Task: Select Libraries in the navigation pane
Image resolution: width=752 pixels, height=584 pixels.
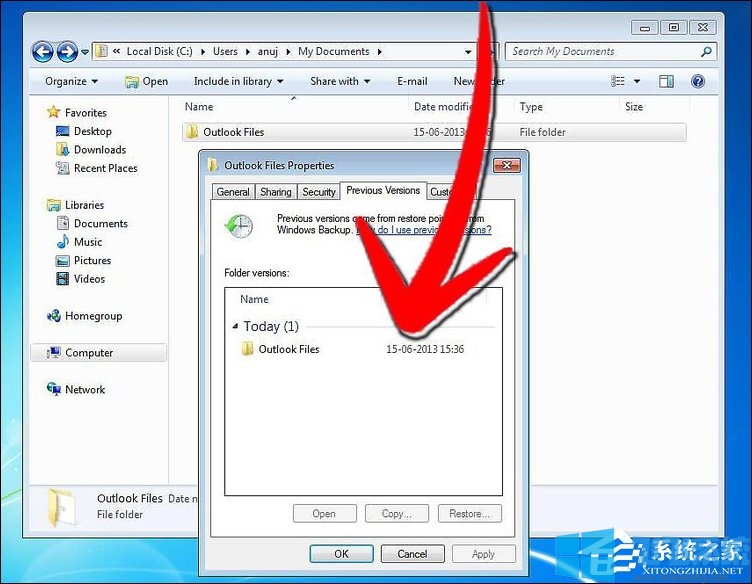Action: [75, 205]
